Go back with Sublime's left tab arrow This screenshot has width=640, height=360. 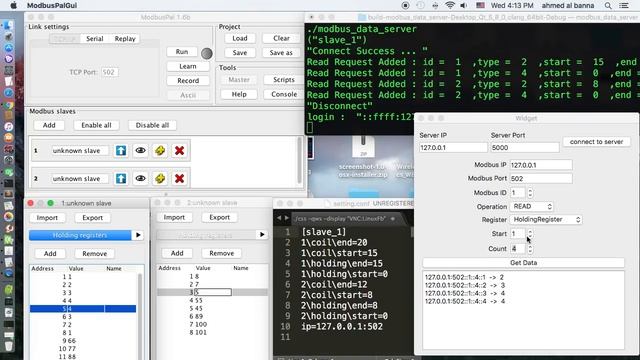tap(279, 218)
